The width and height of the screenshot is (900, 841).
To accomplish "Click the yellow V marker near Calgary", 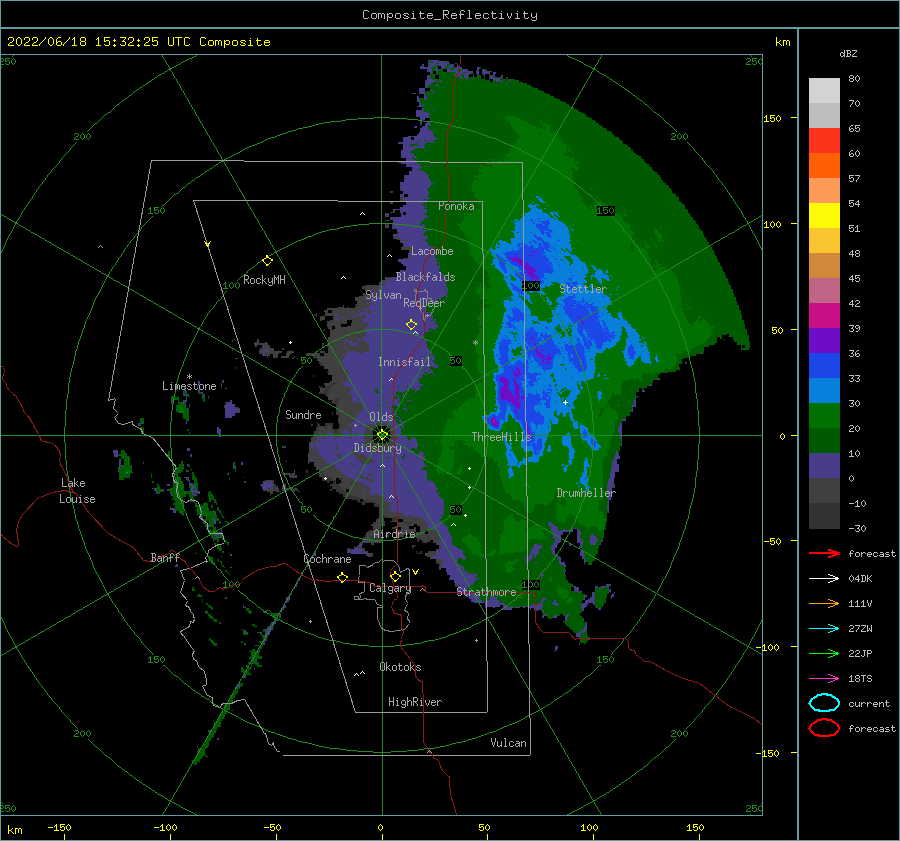I will coord(416,572).
